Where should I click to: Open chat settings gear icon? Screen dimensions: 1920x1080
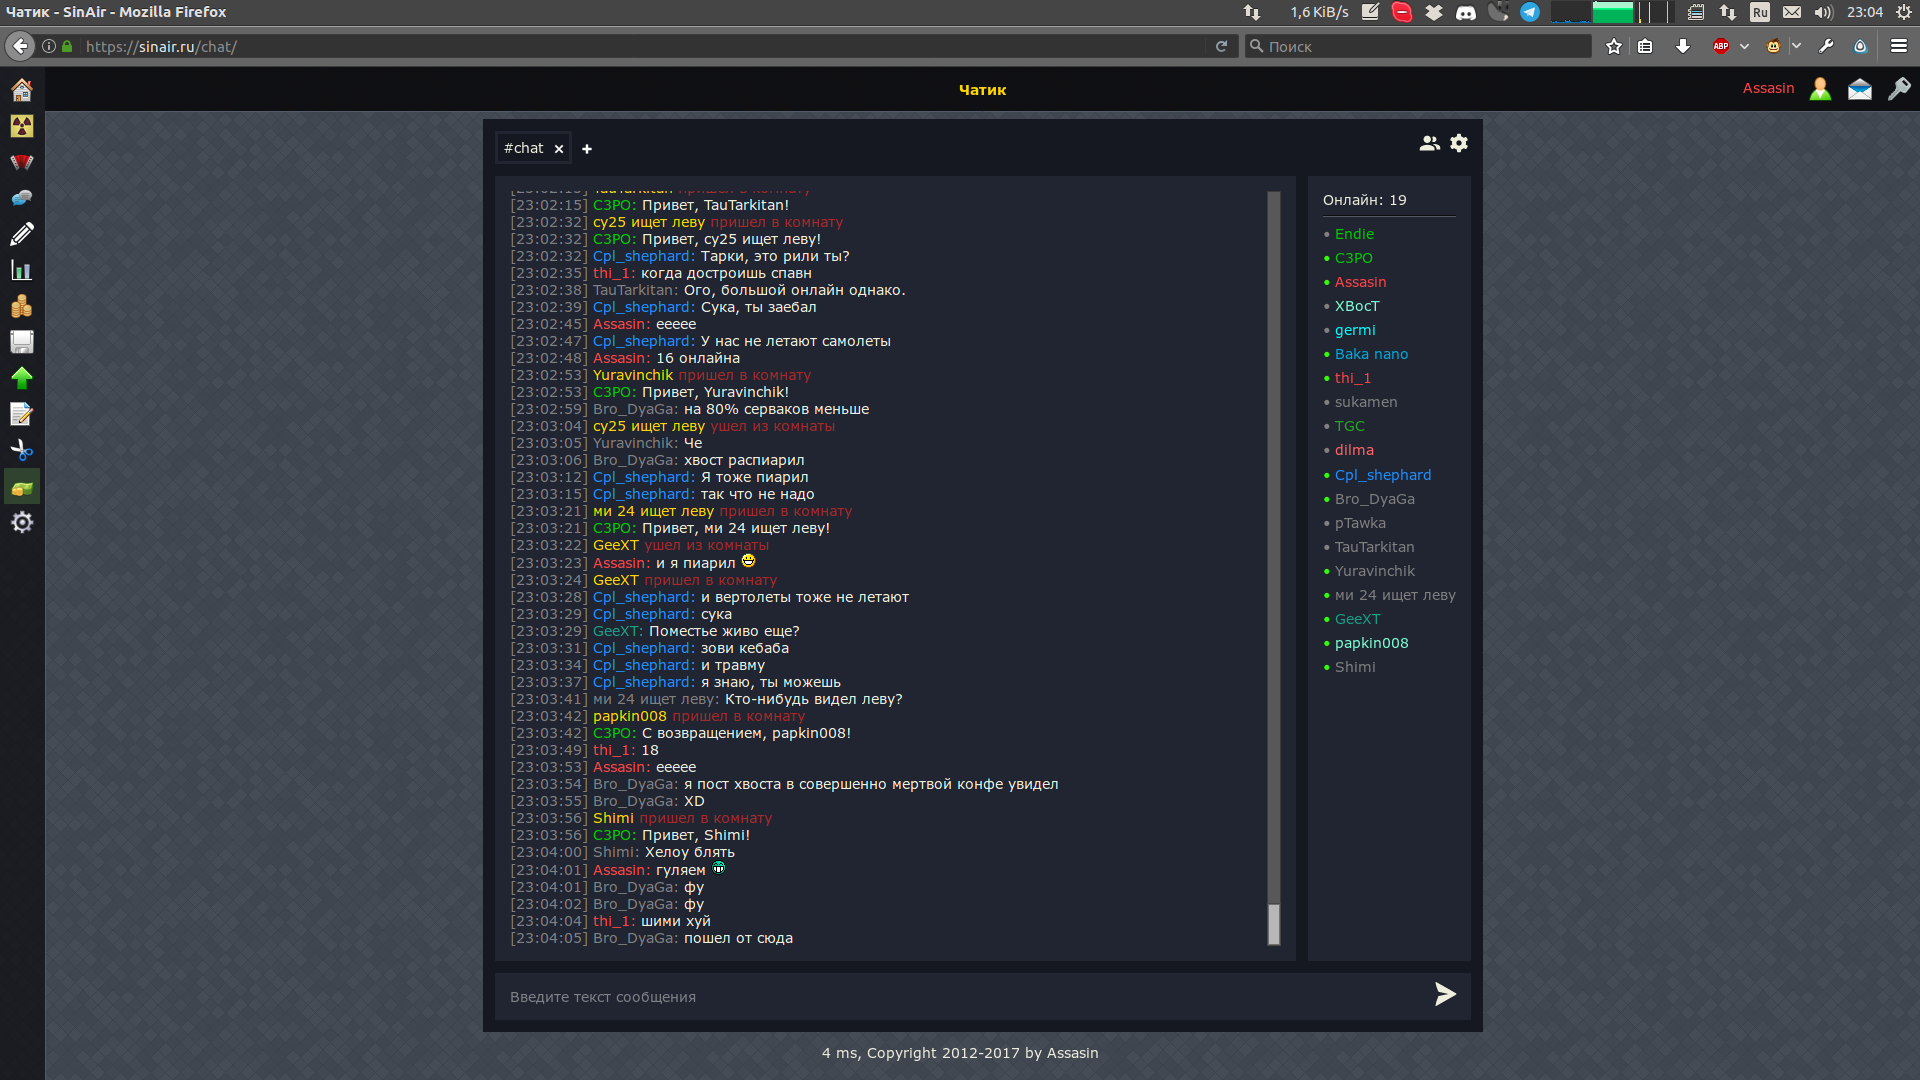pyautogui.click(x=1459, y=143)
